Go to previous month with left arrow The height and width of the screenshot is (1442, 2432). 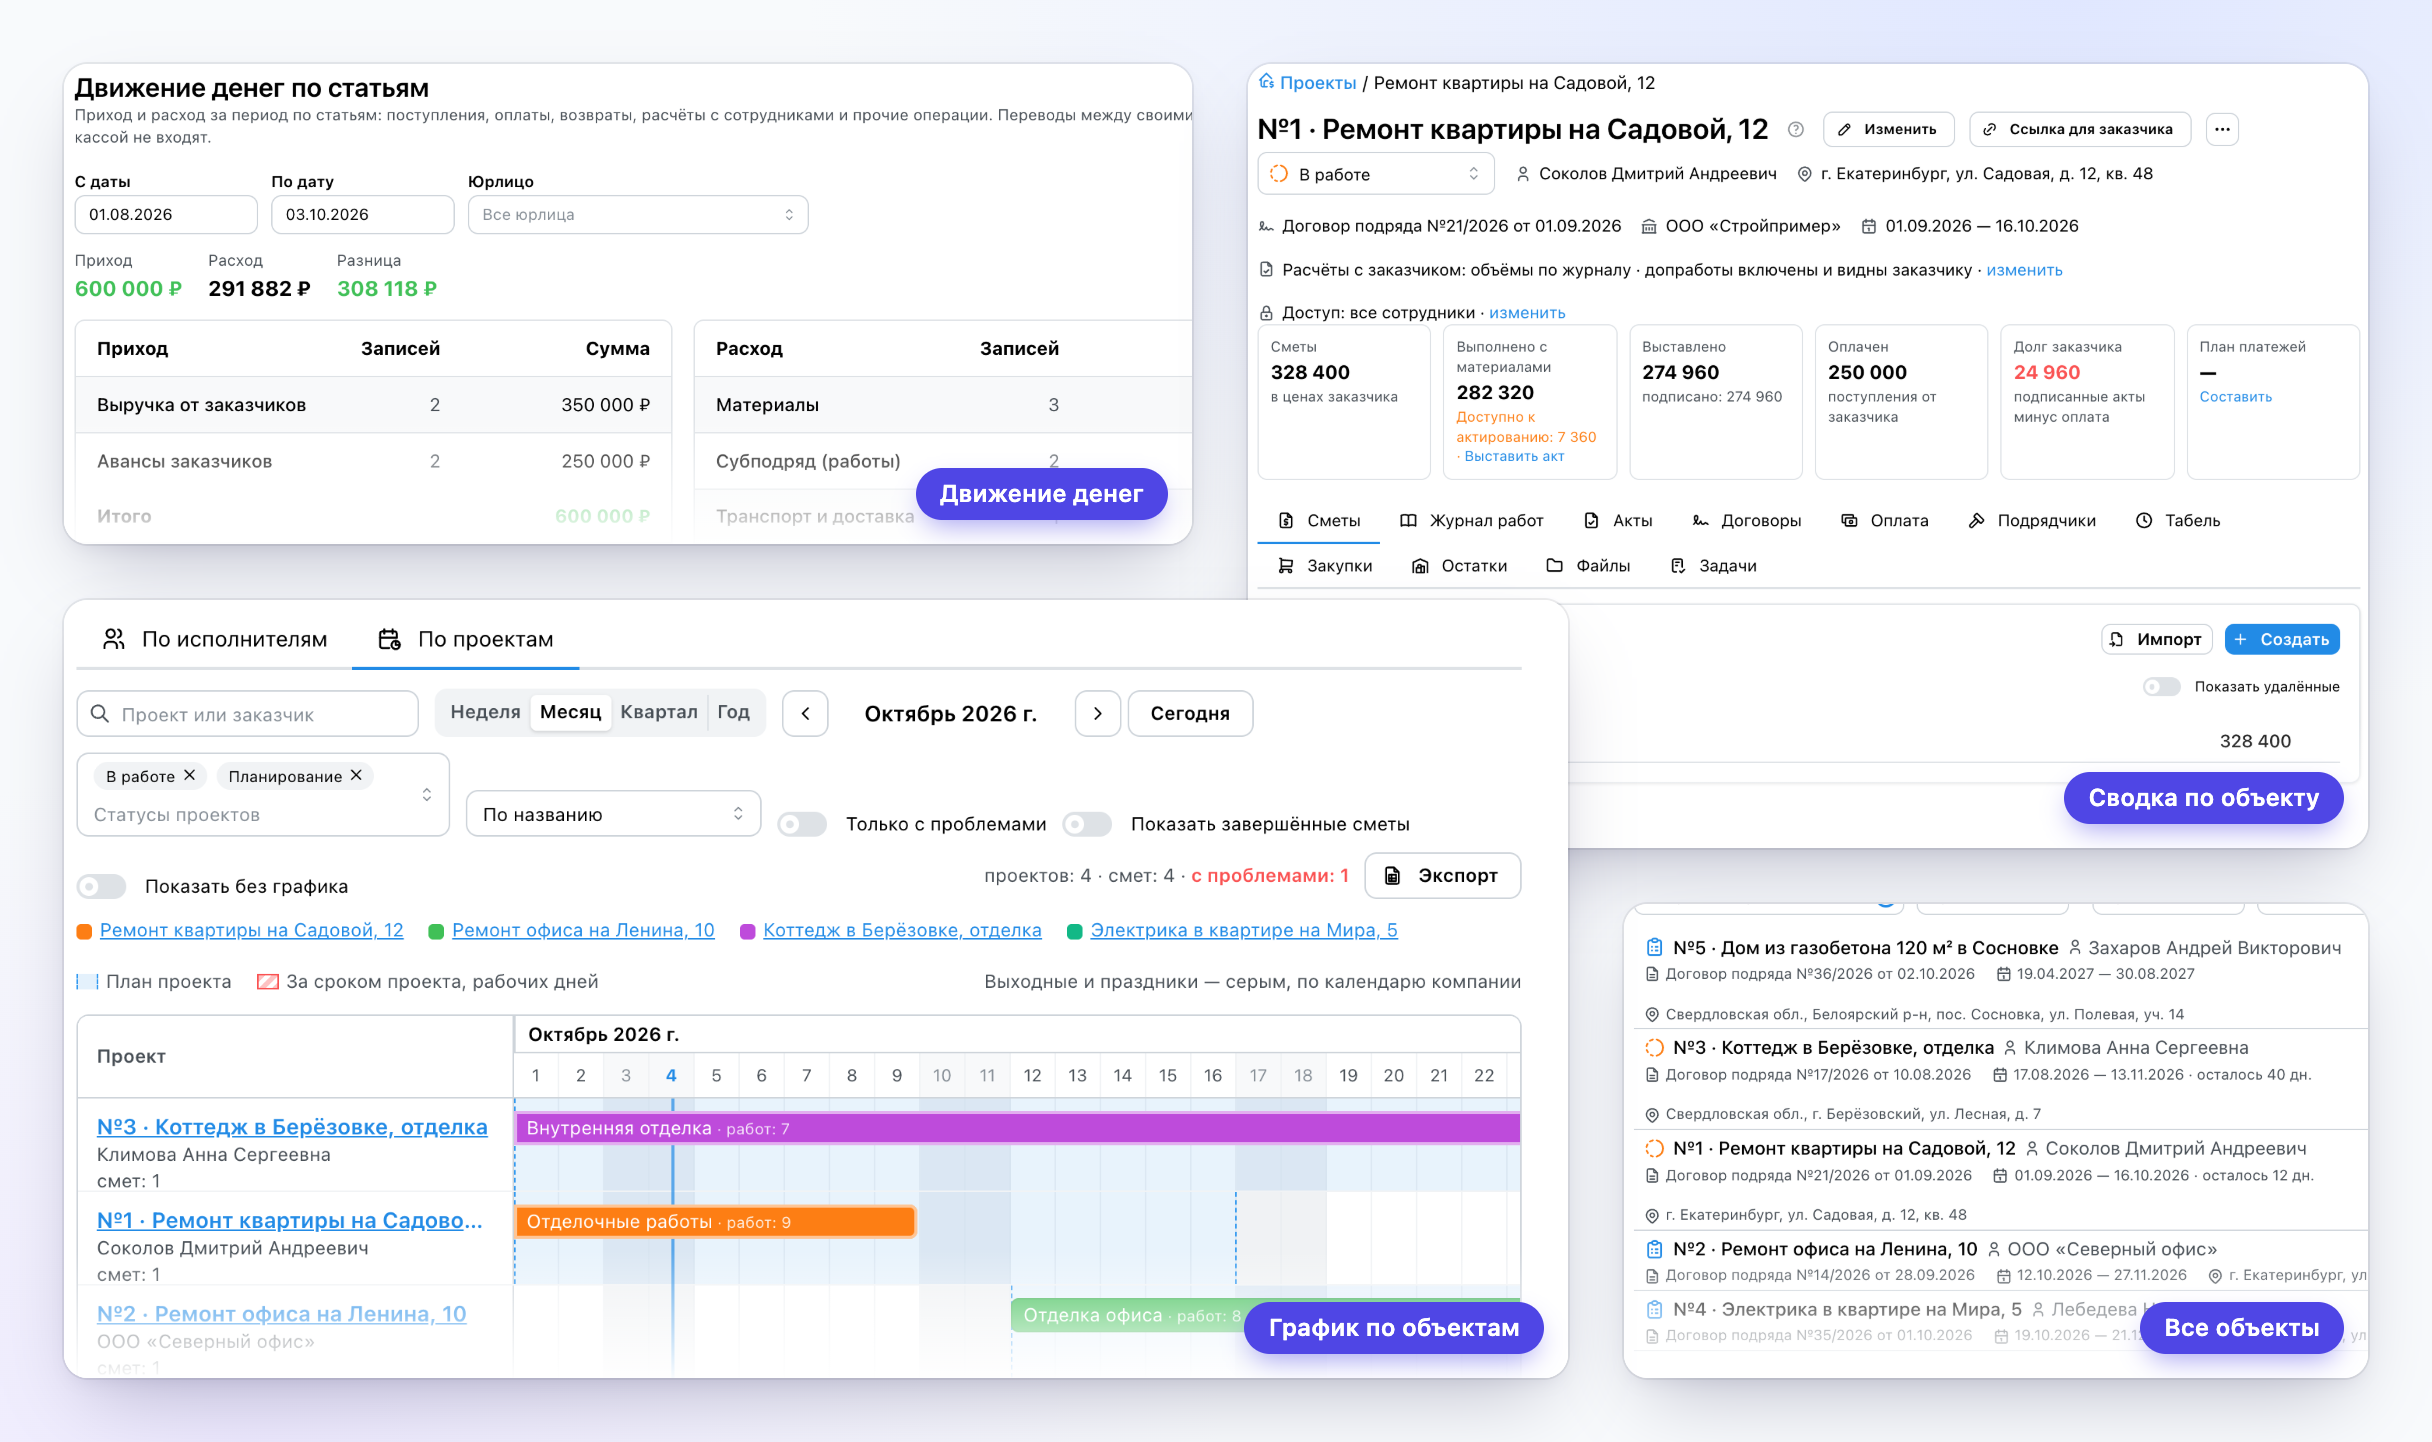[805, 714]
